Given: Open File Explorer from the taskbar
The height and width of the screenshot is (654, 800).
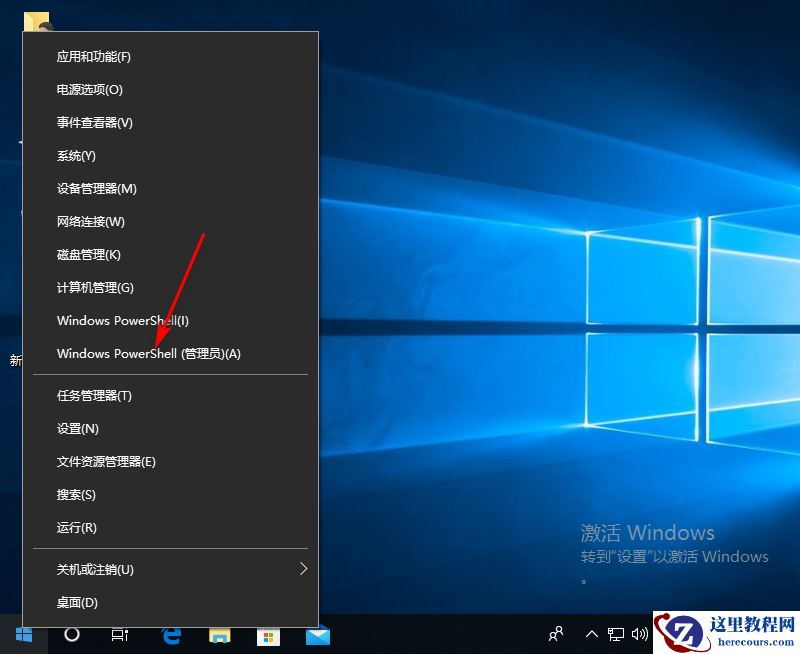Looking at the screenshot, I should coord(218,635).
